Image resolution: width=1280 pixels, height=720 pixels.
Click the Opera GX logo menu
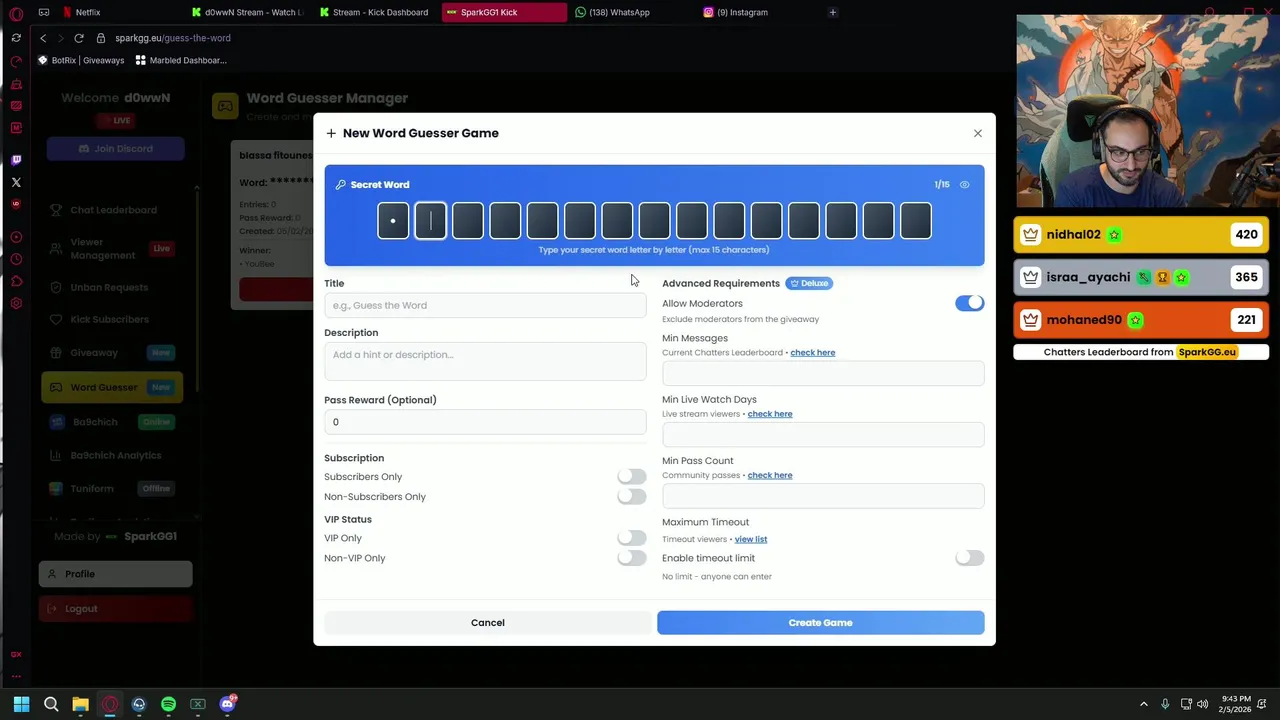(x=16, y=14)
